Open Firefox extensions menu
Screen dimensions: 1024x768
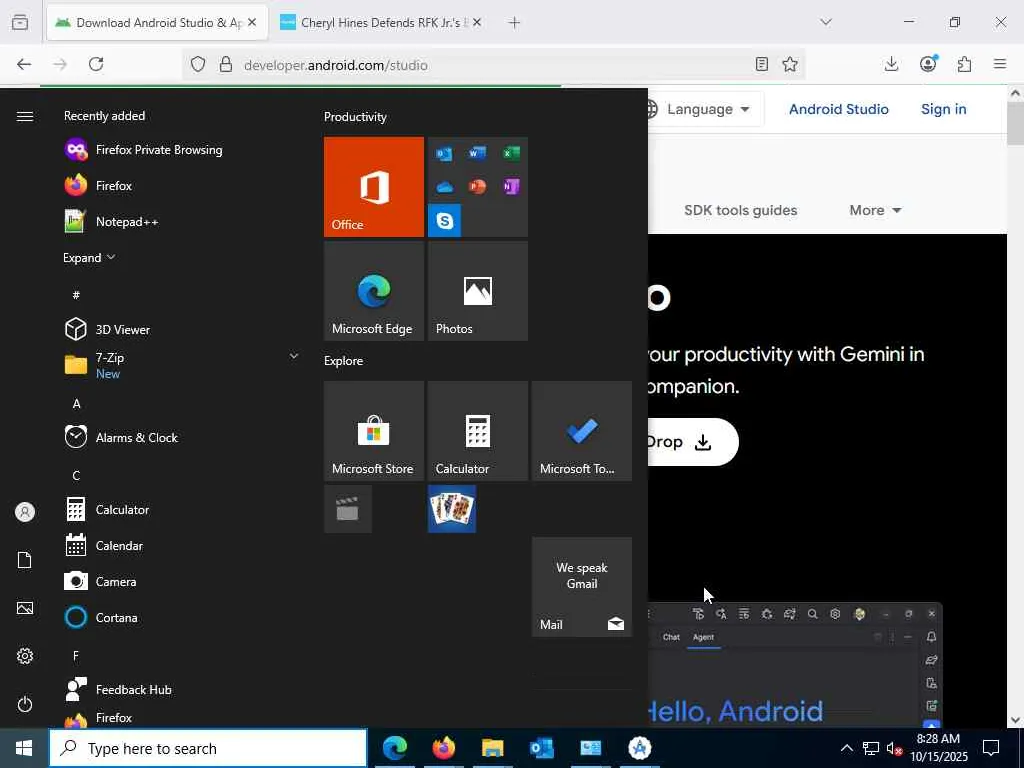pos(964,64)
